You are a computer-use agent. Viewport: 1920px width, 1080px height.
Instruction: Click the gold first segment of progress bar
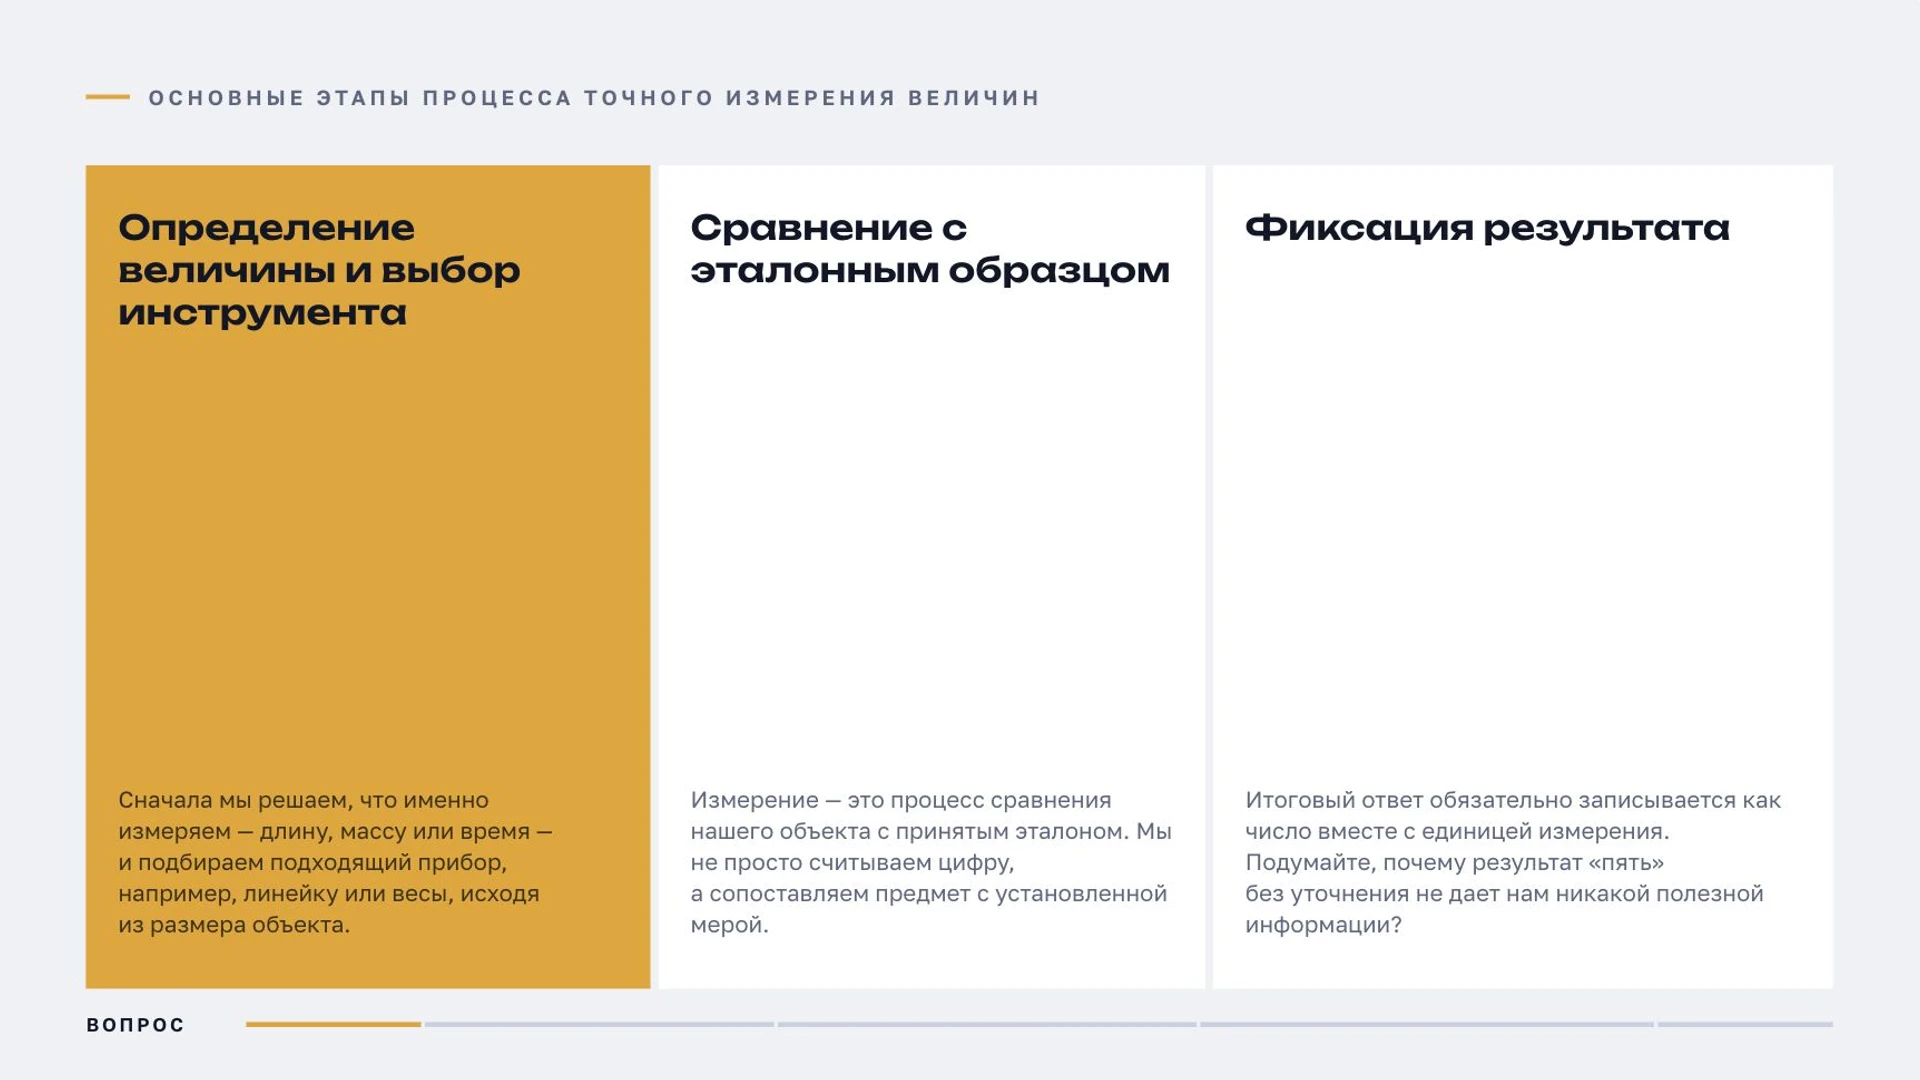click(333, 1024)
